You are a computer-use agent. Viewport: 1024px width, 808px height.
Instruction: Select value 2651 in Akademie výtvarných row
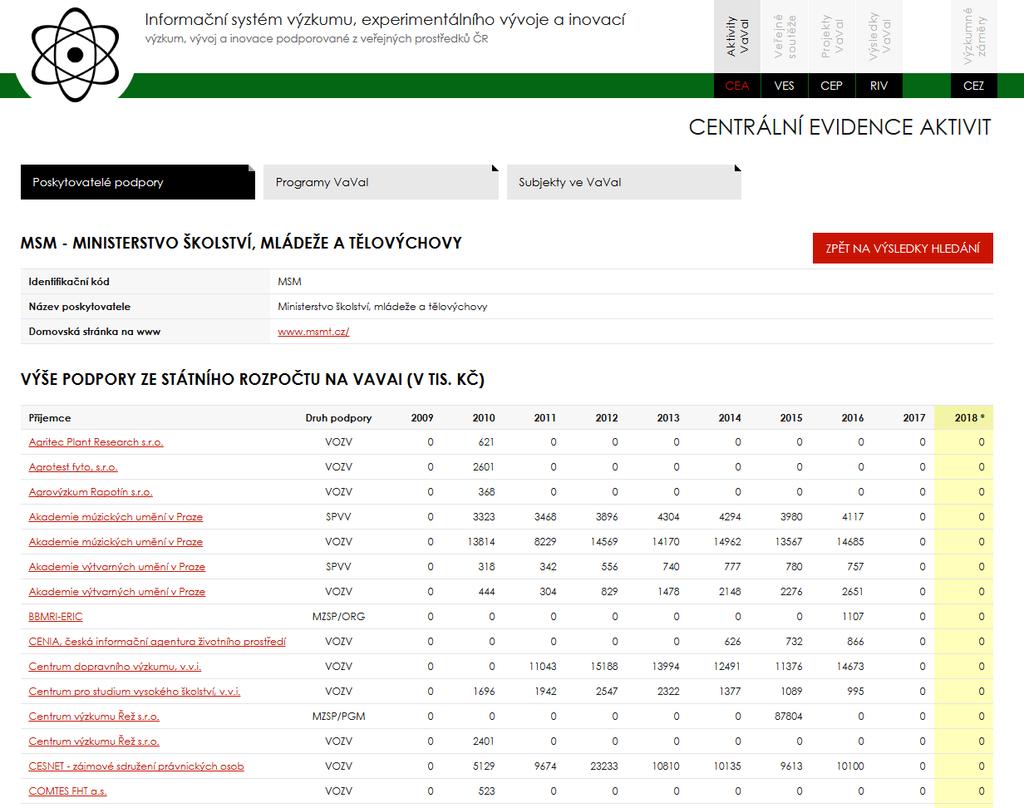852,591
